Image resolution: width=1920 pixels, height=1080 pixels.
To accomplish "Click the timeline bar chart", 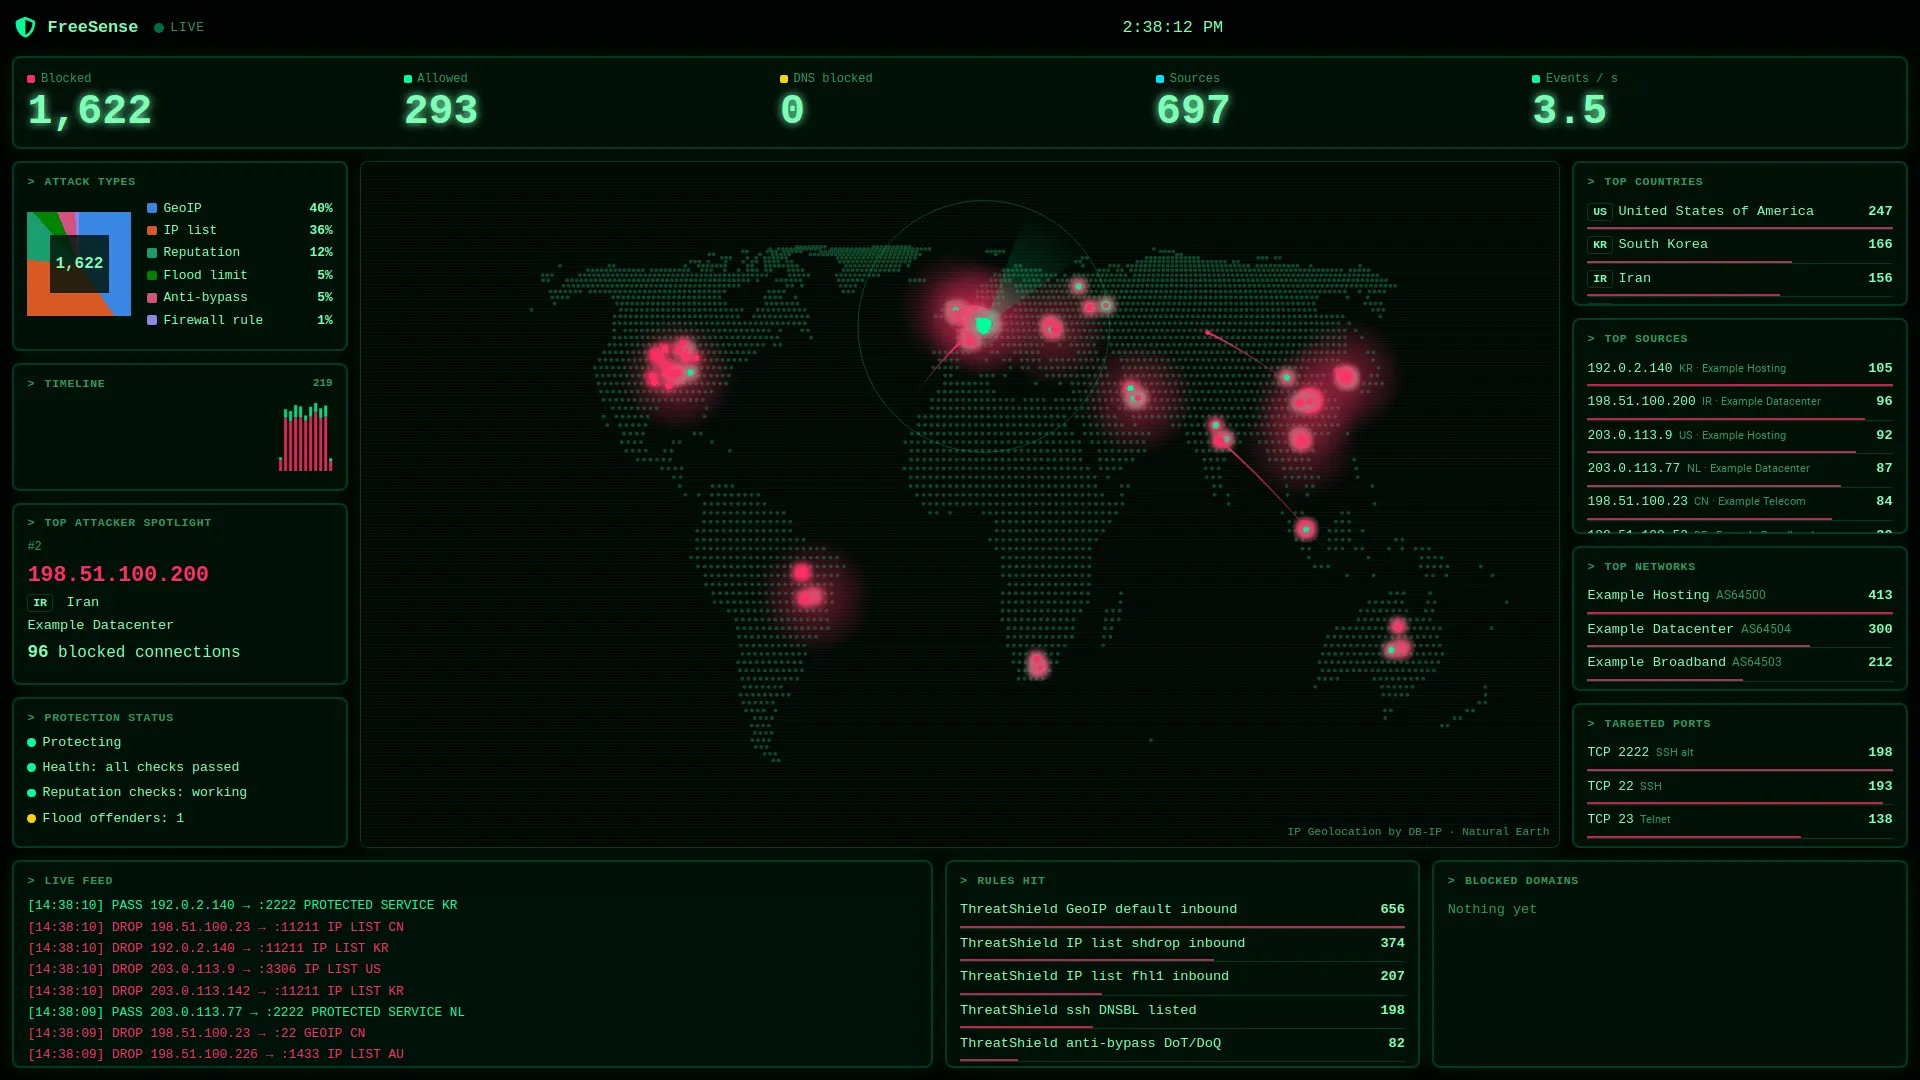I will coord(305,437).
